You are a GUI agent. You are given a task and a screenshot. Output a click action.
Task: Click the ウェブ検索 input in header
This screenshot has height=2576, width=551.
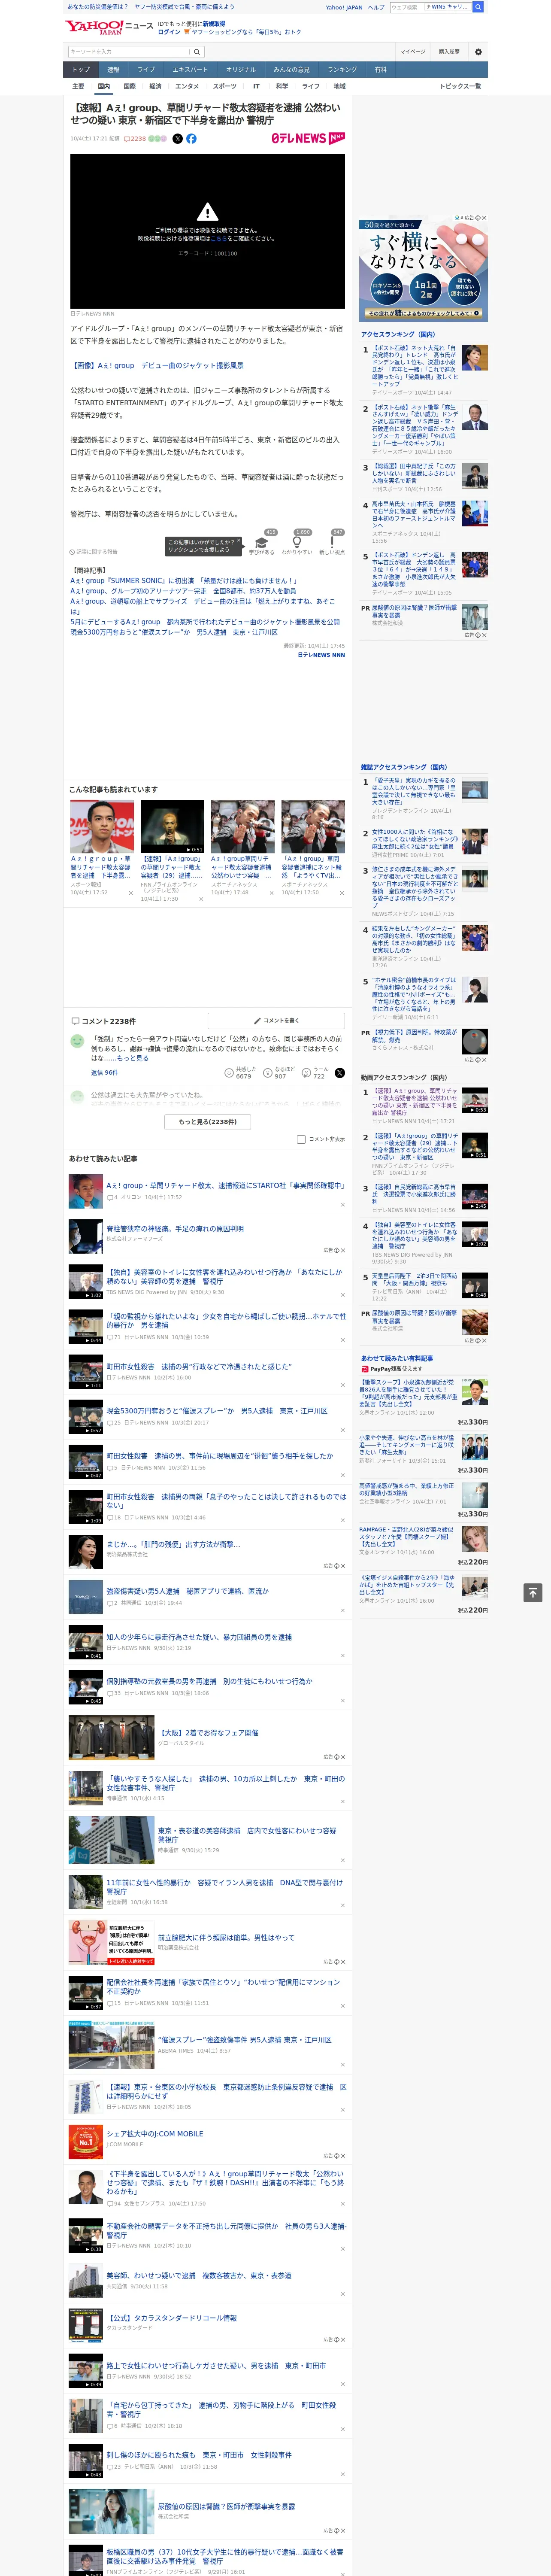tap(407, 7)
